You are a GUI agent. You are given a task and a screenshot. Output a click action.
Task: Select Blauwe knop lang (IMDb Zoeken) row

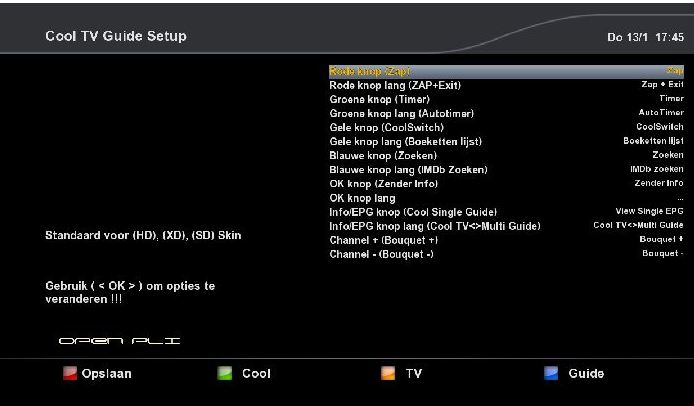pyautogui.click(x=506, y=170)
